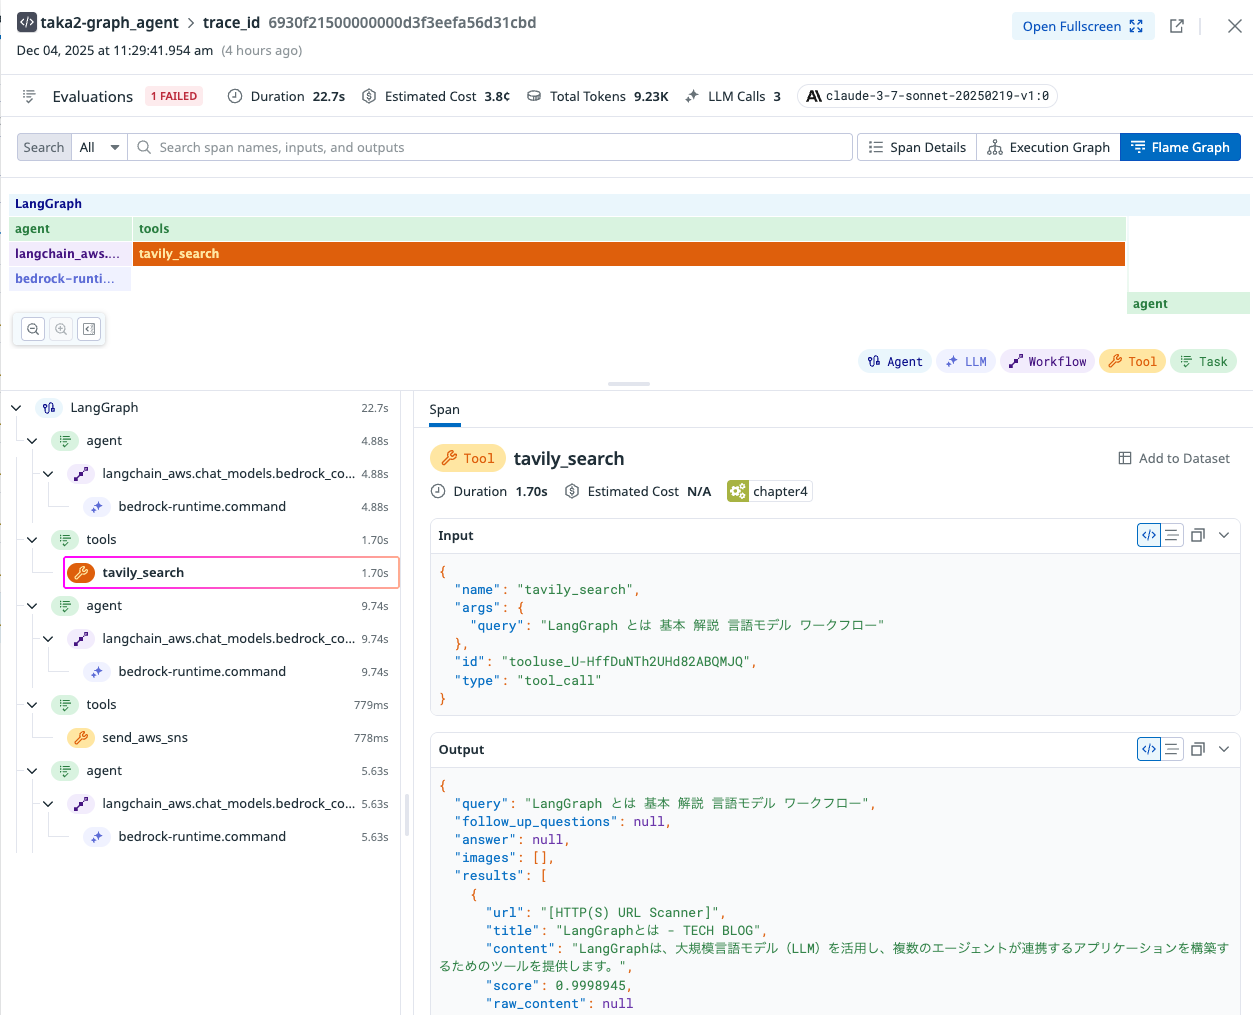Click the Estimated Cost coin icon
The image size is (1253, 1015).
(369, 96)
